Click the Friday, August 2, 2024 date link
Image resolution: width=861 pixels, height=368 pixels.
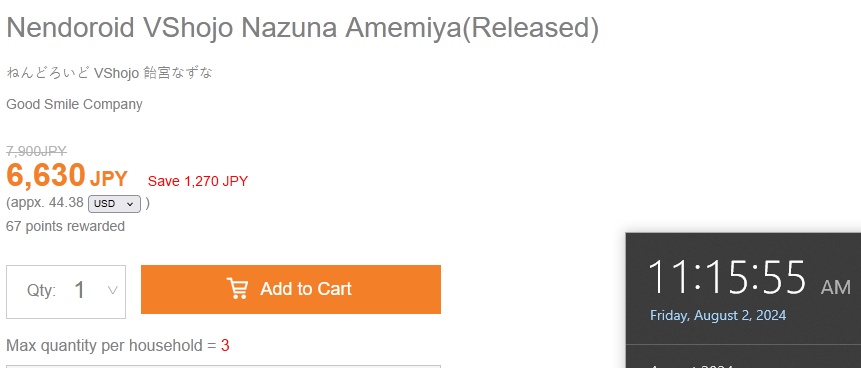click(x=718, y=316)
